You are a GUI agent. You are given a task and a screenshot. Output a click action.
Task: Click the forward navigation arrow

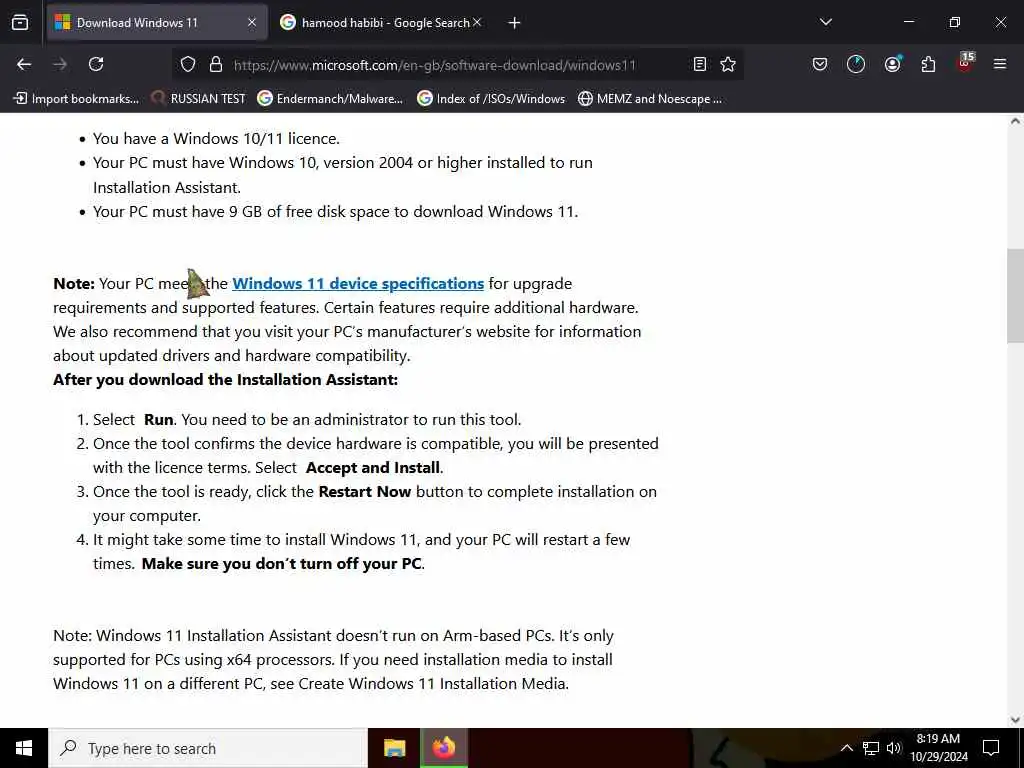60,64
